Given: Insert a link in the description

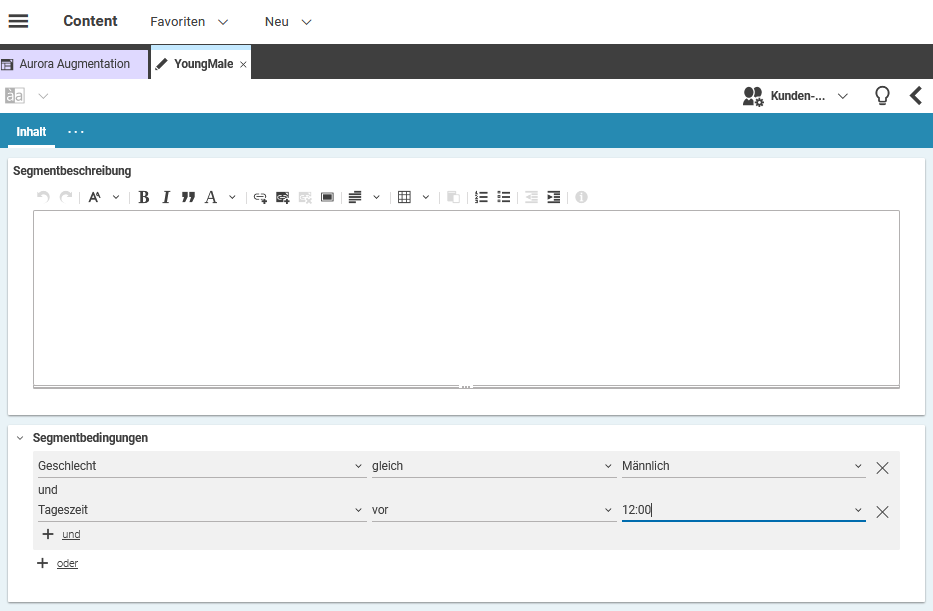Looking at the screenshot, I should (260, 197).
